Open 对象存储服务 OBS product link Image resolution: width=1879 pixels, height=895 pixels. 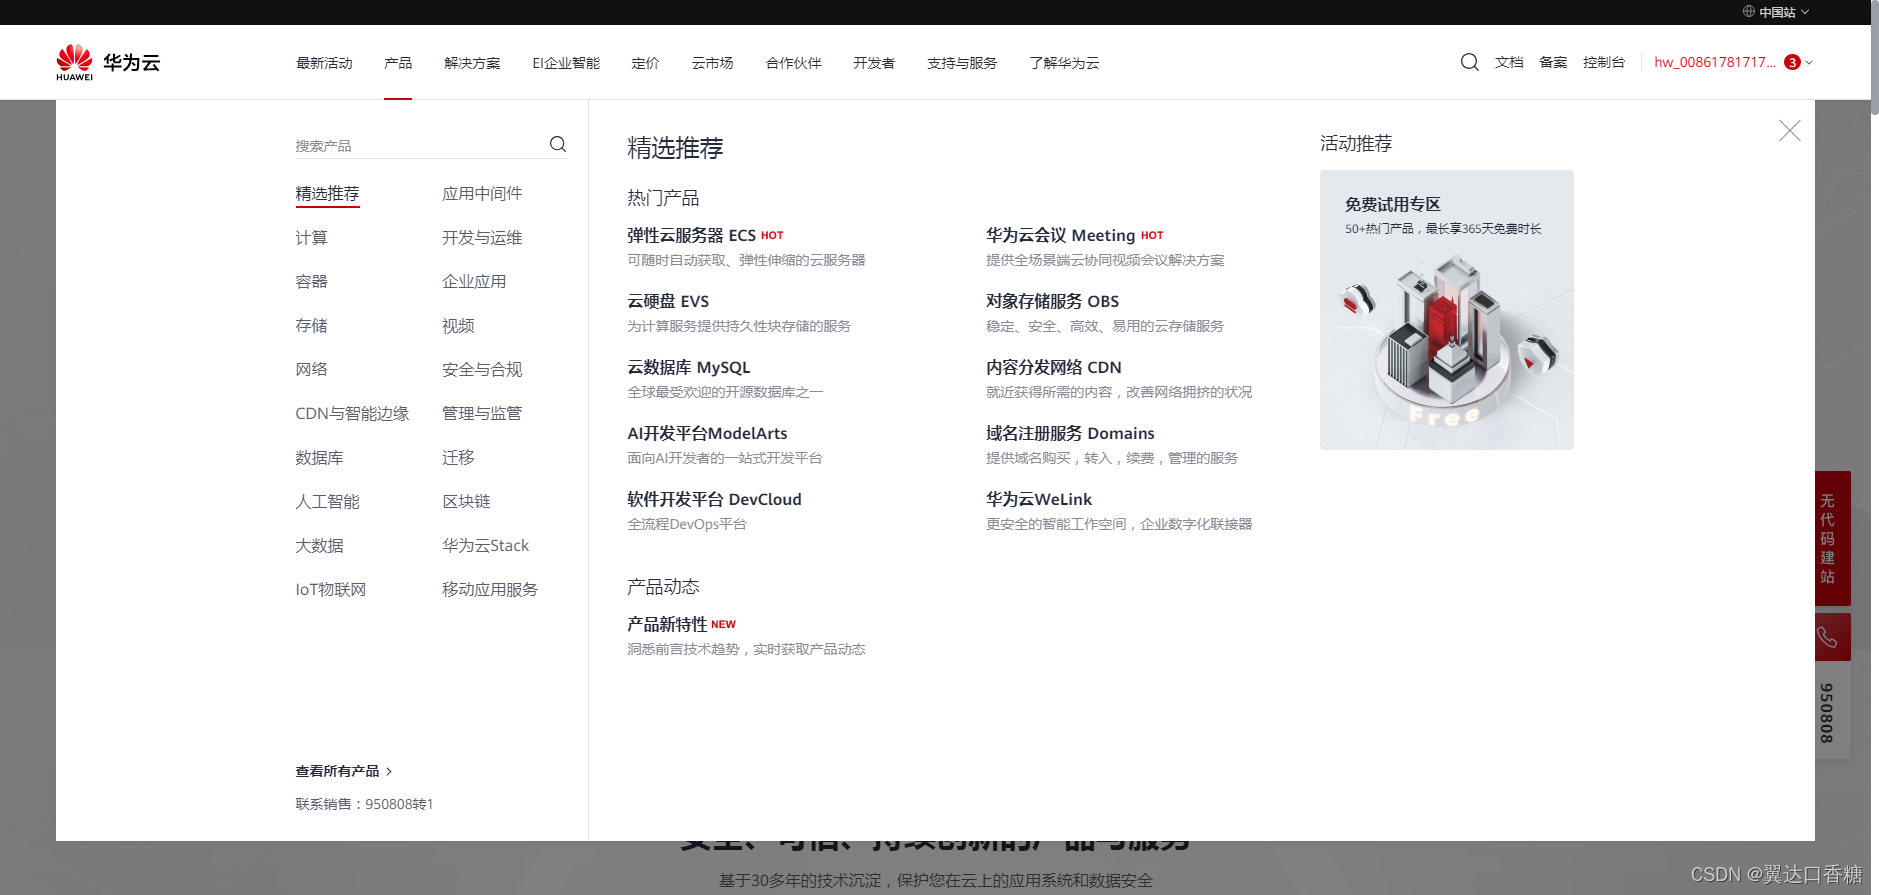coord(1052,302)
